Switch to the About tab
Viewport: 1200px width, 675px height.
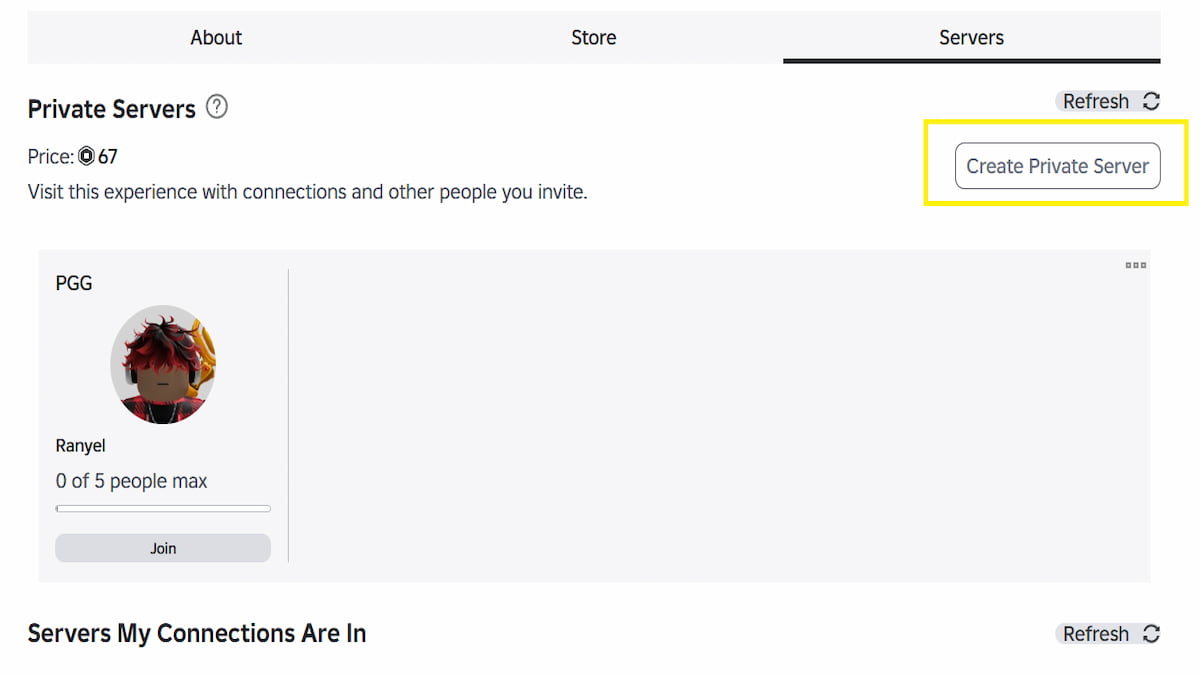pos(215,37)
